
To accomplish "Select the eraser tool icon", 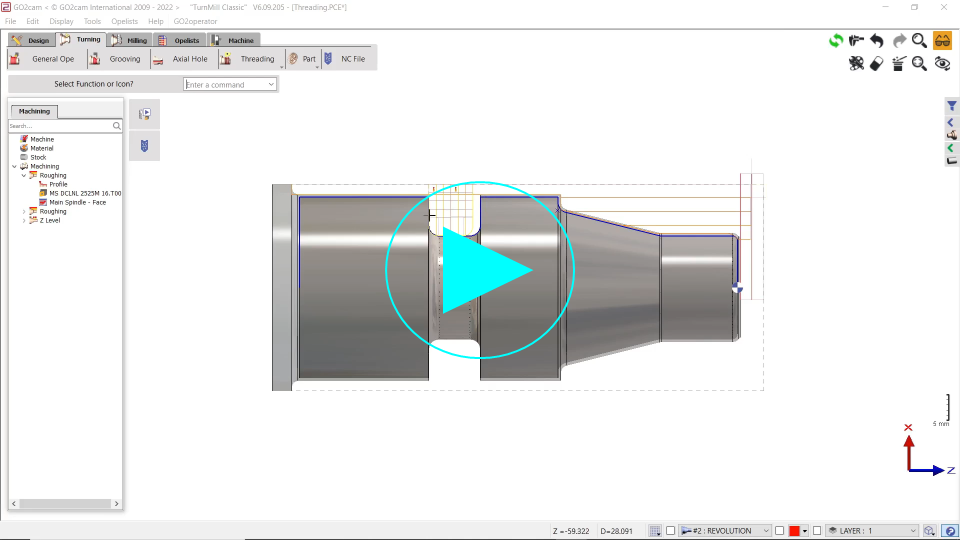I will (x=877, y=63).
